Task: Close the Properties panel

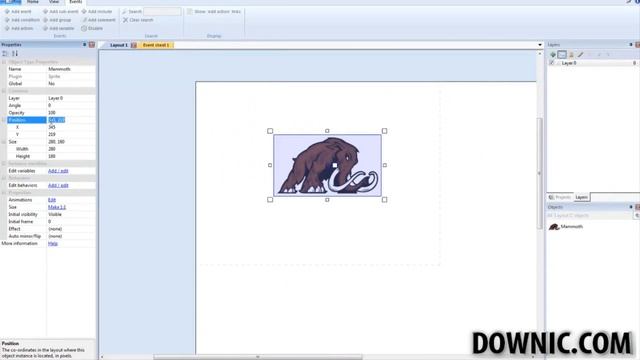Action: click(x=92, y=44)
